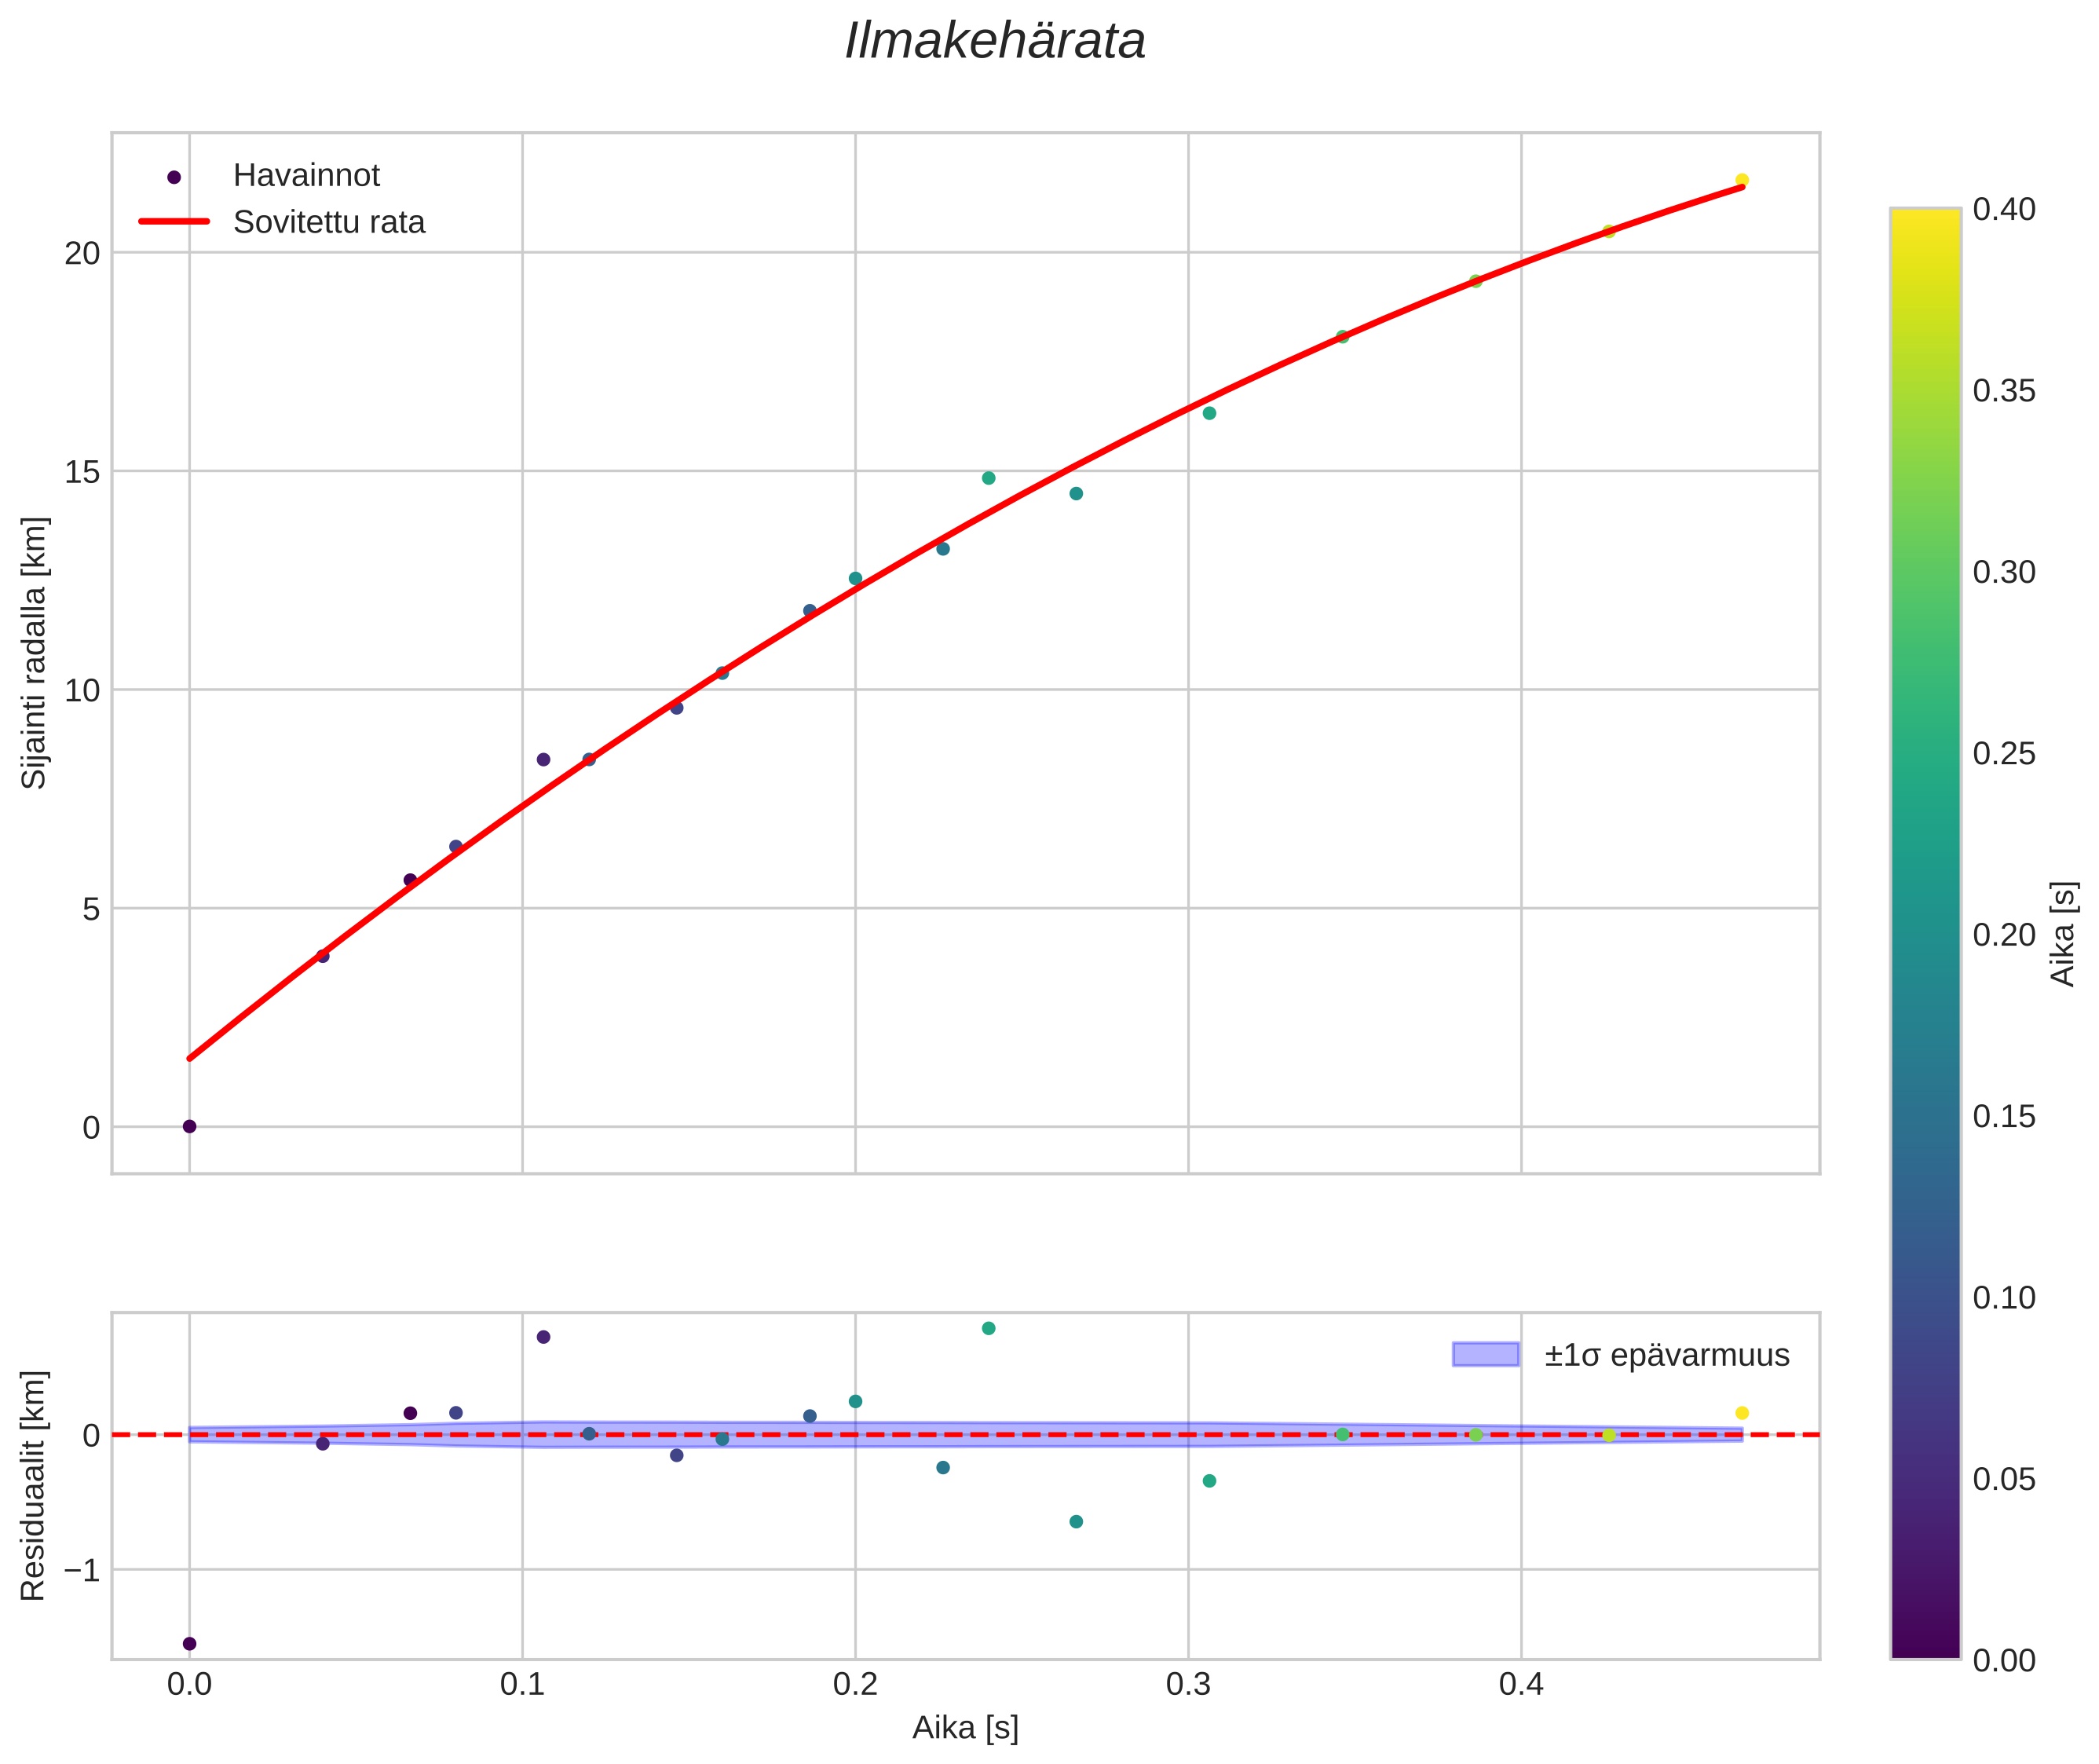Click the blue ±1σ legend swatch
The width and height of the screenshot is (2099, 1764).
click(x=1485, y=1355)
